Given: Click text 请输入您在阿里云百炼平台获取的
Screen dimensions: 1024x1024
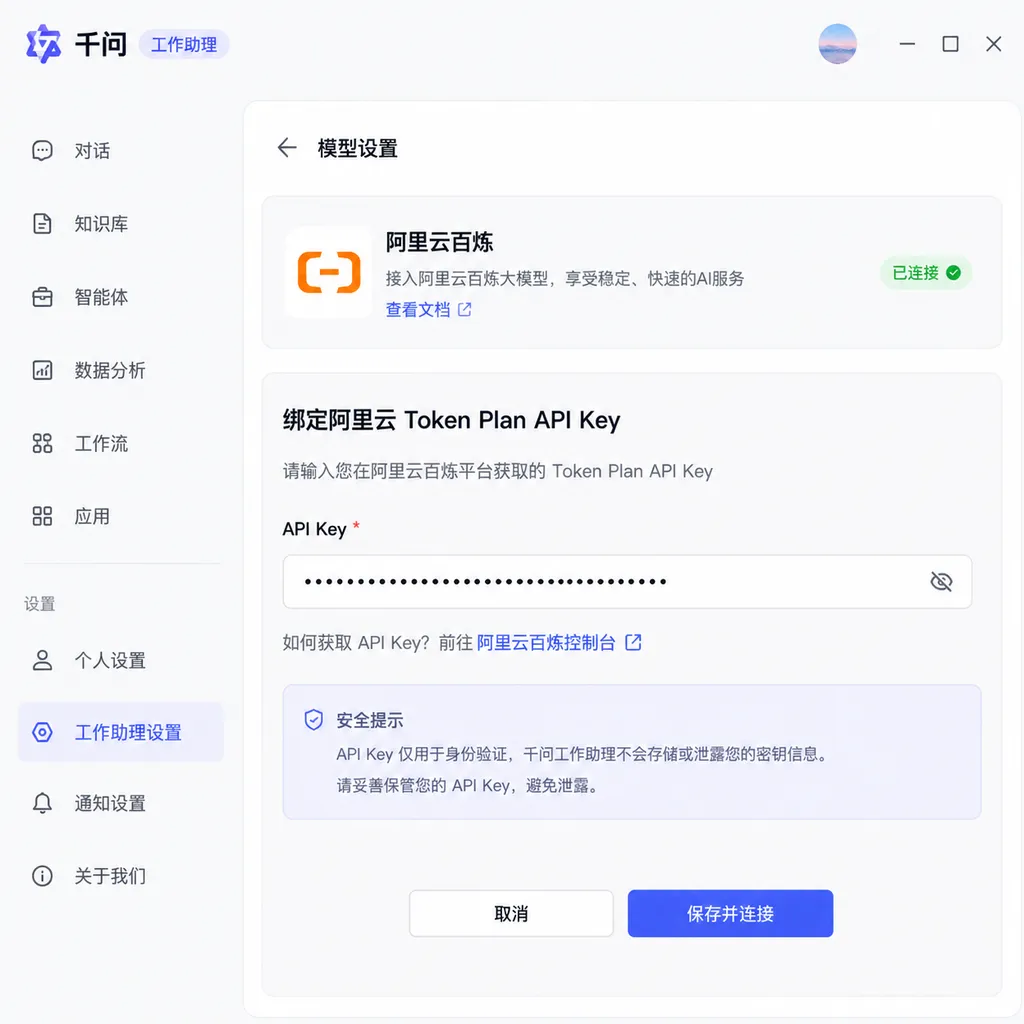Looking at the screenshot, I should pyautogui.click(x=498, y=471).
